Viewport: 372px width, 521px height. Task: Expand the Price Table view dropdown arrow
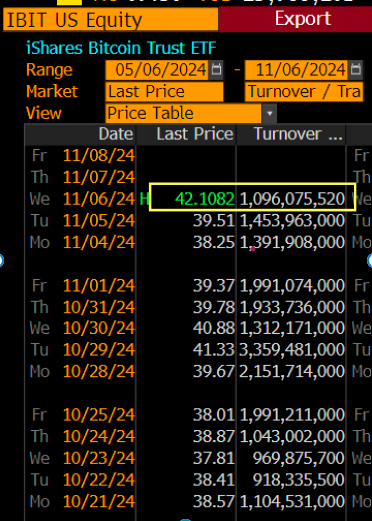[x=269, y=113]
